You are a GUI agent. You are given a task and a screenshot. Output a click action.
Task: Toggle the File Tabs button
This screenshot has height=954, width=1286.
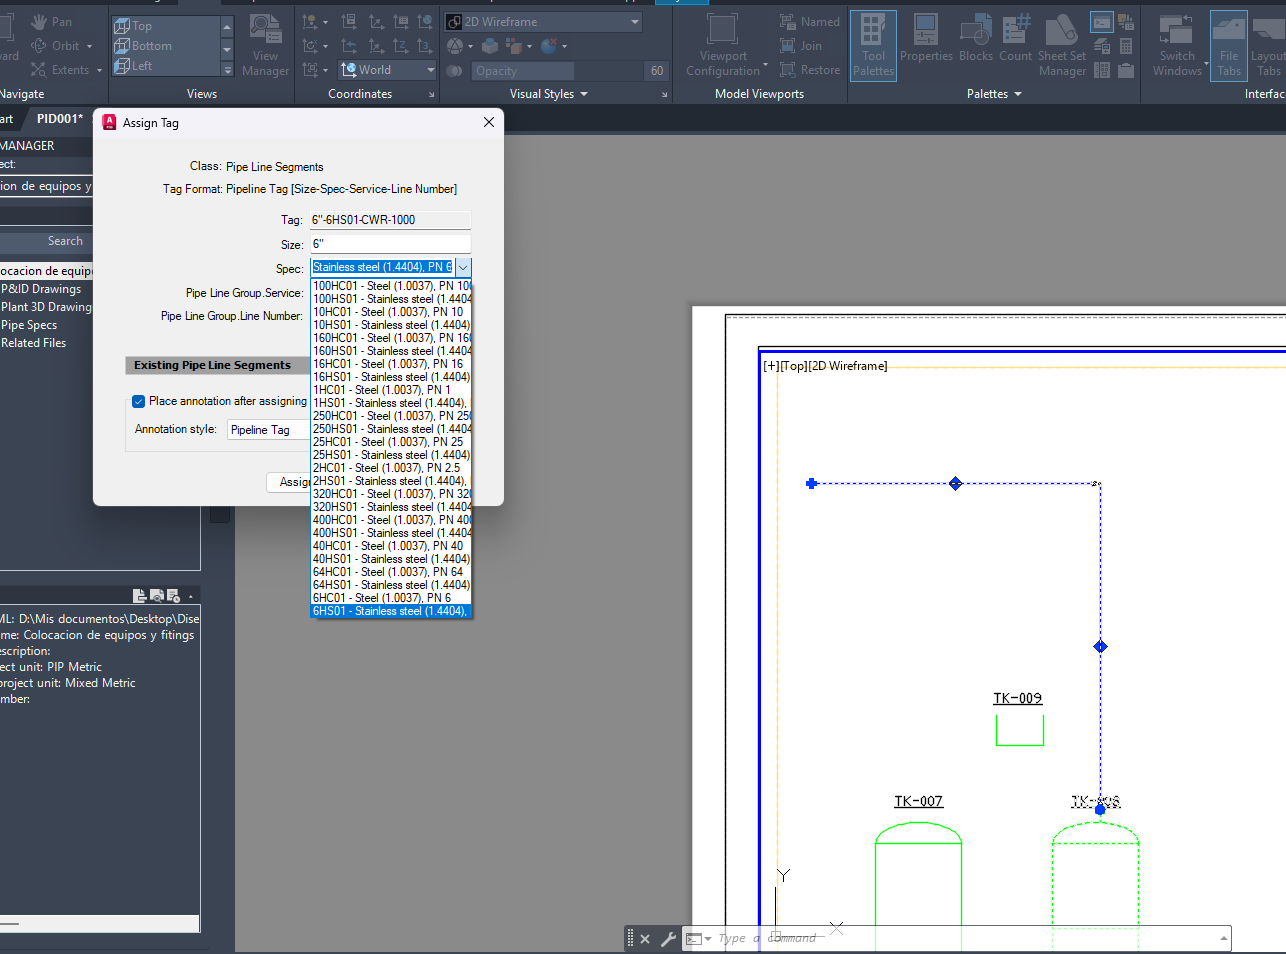pos(1228,45)
